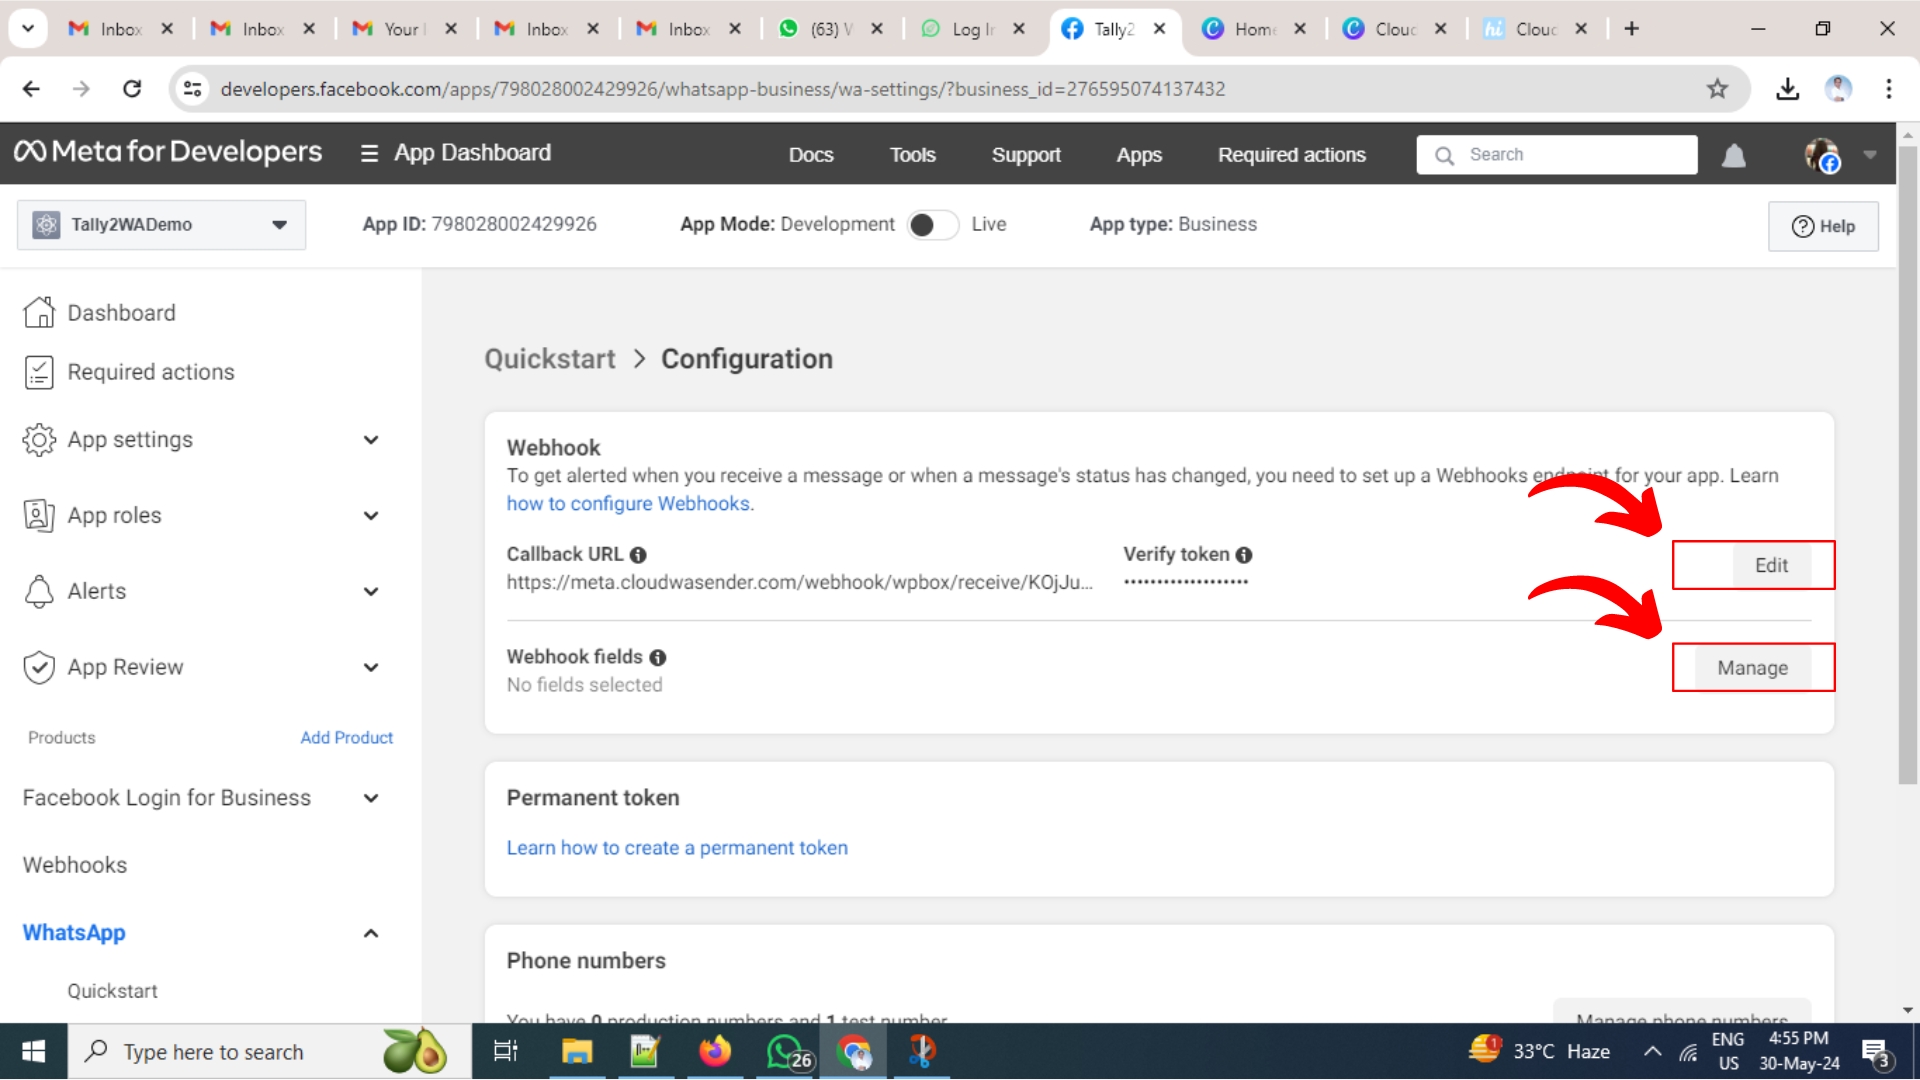
Task: Click the Dashboard house icon in sidebar
Action: pyautogui.click(x=39, y=312)
